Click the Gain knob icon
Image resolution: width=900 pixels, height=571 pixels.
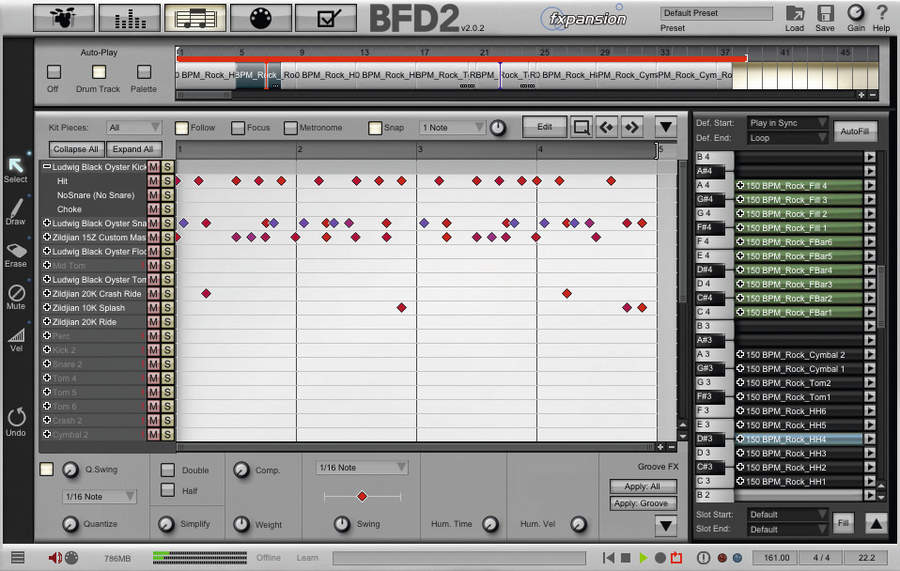click(855, 13)
